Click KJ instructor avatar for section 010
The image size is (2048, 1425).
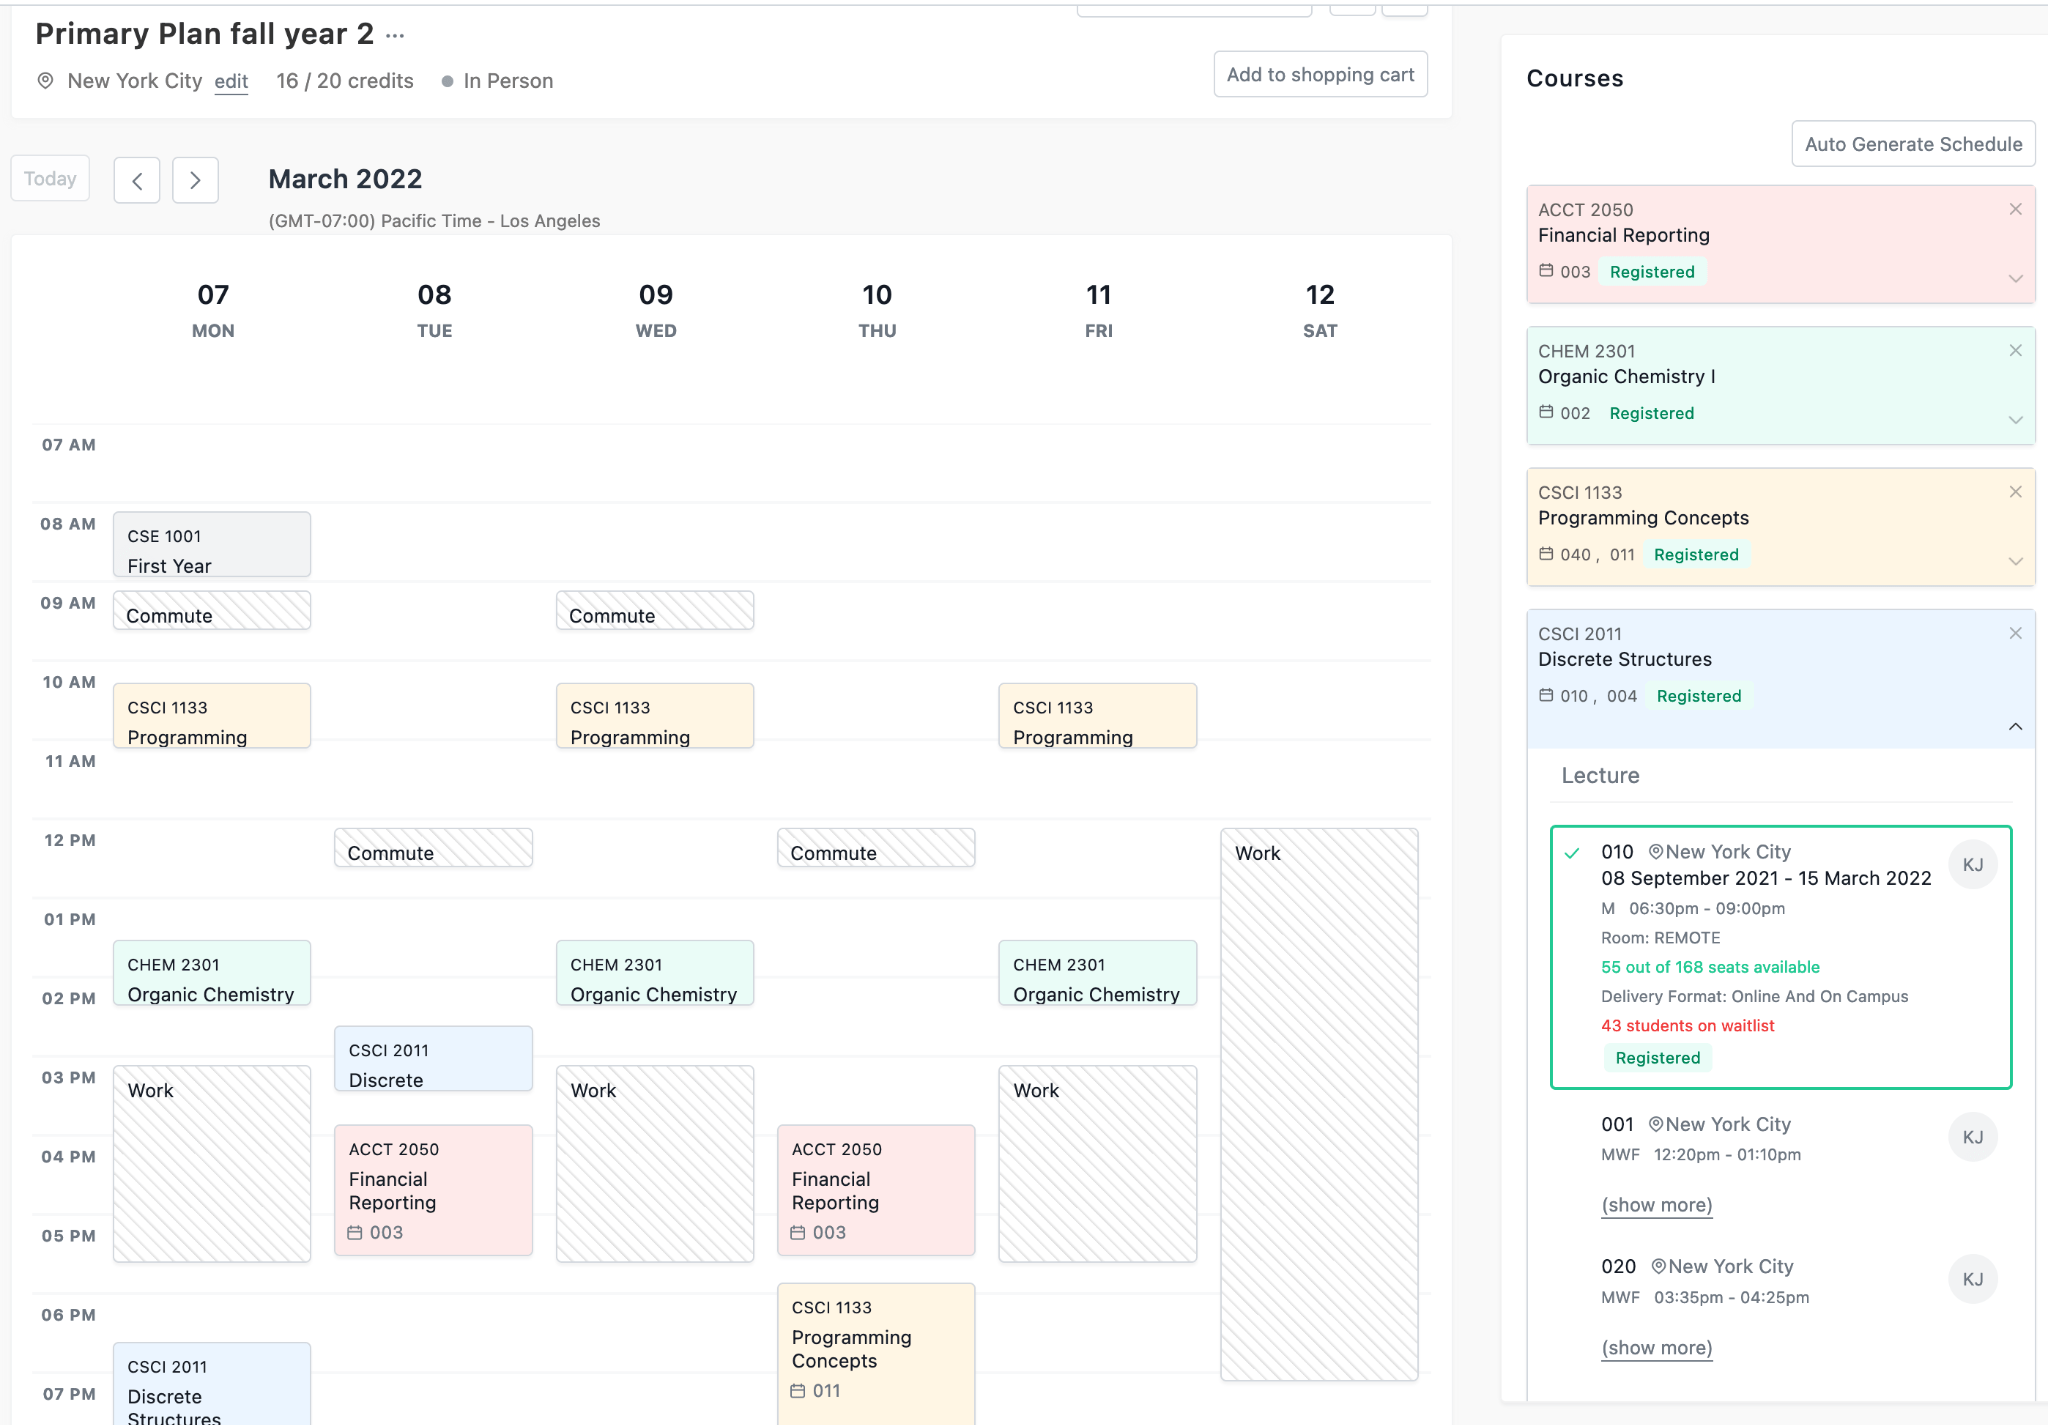(x=1972, y=865)
